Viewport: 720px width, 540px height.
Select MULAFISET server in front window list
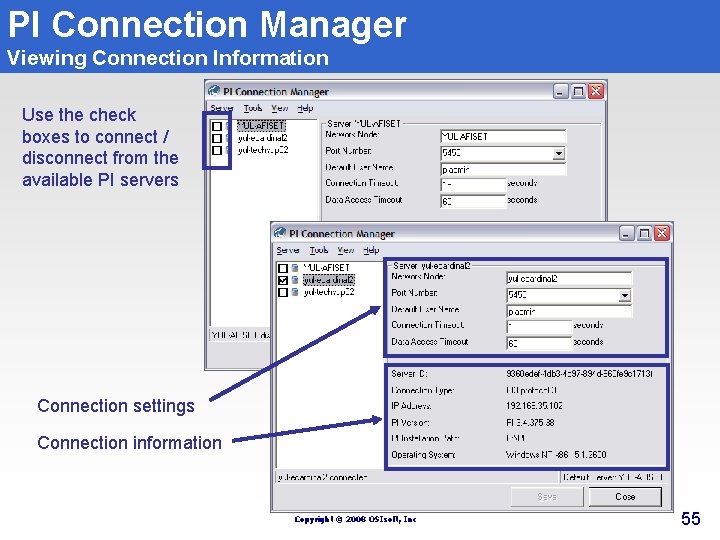tap(326, 267)
